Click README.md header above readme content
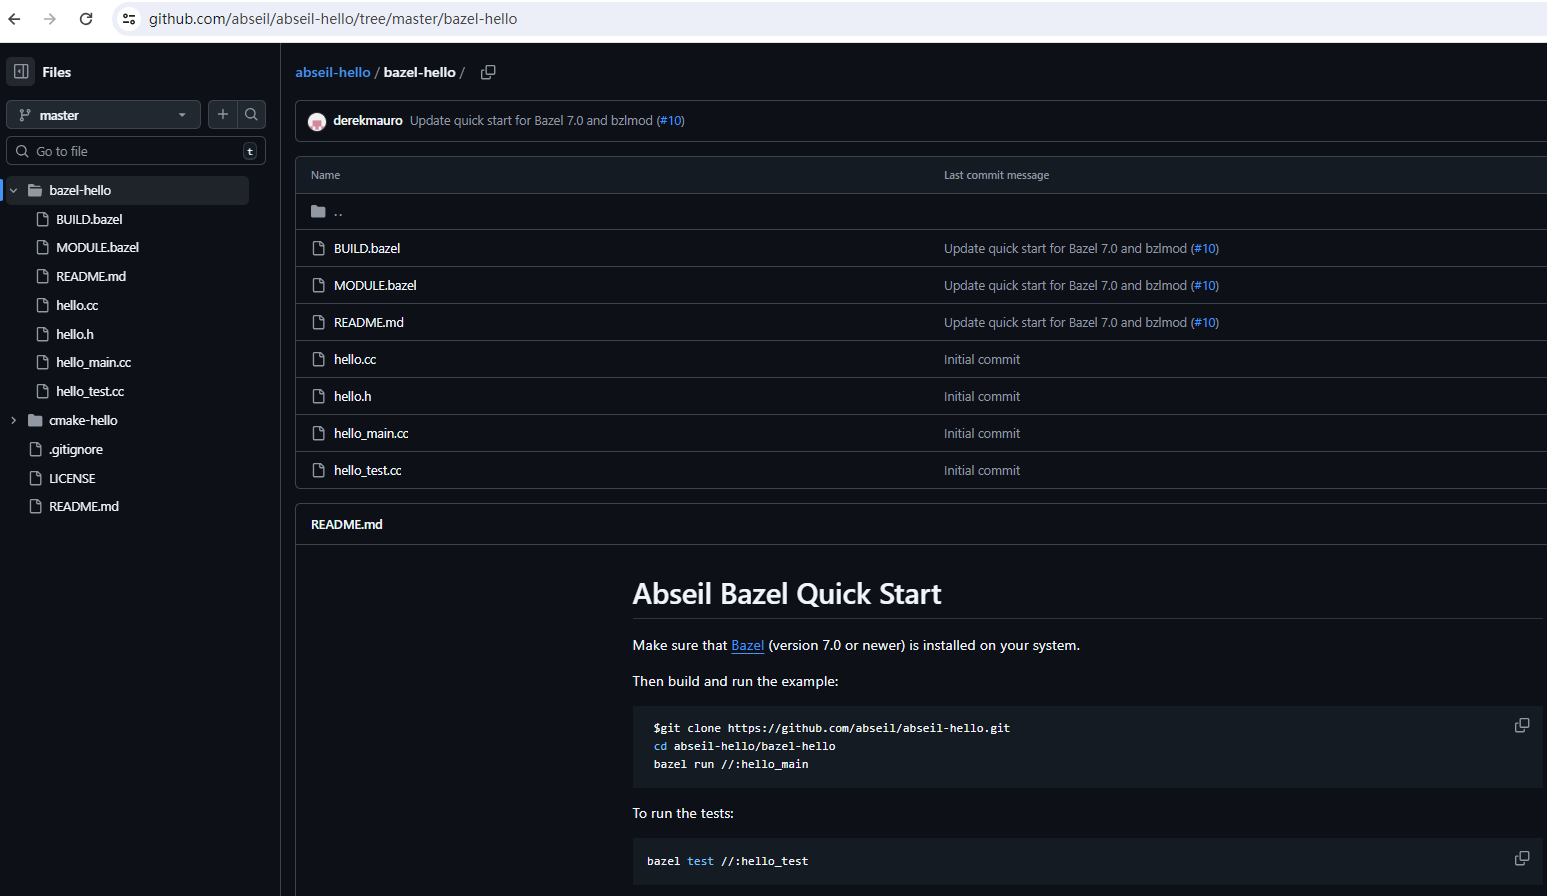This screenshot has height=896, width=1547. pyautogui.click(x=346, y=524)
